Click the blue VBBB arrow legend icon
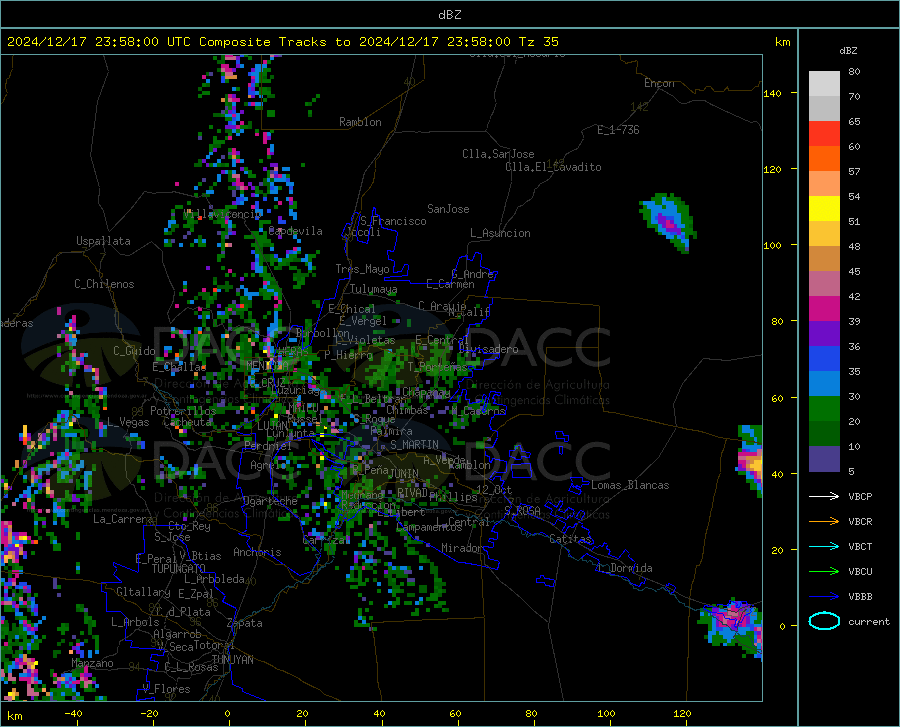 point(824,597)
